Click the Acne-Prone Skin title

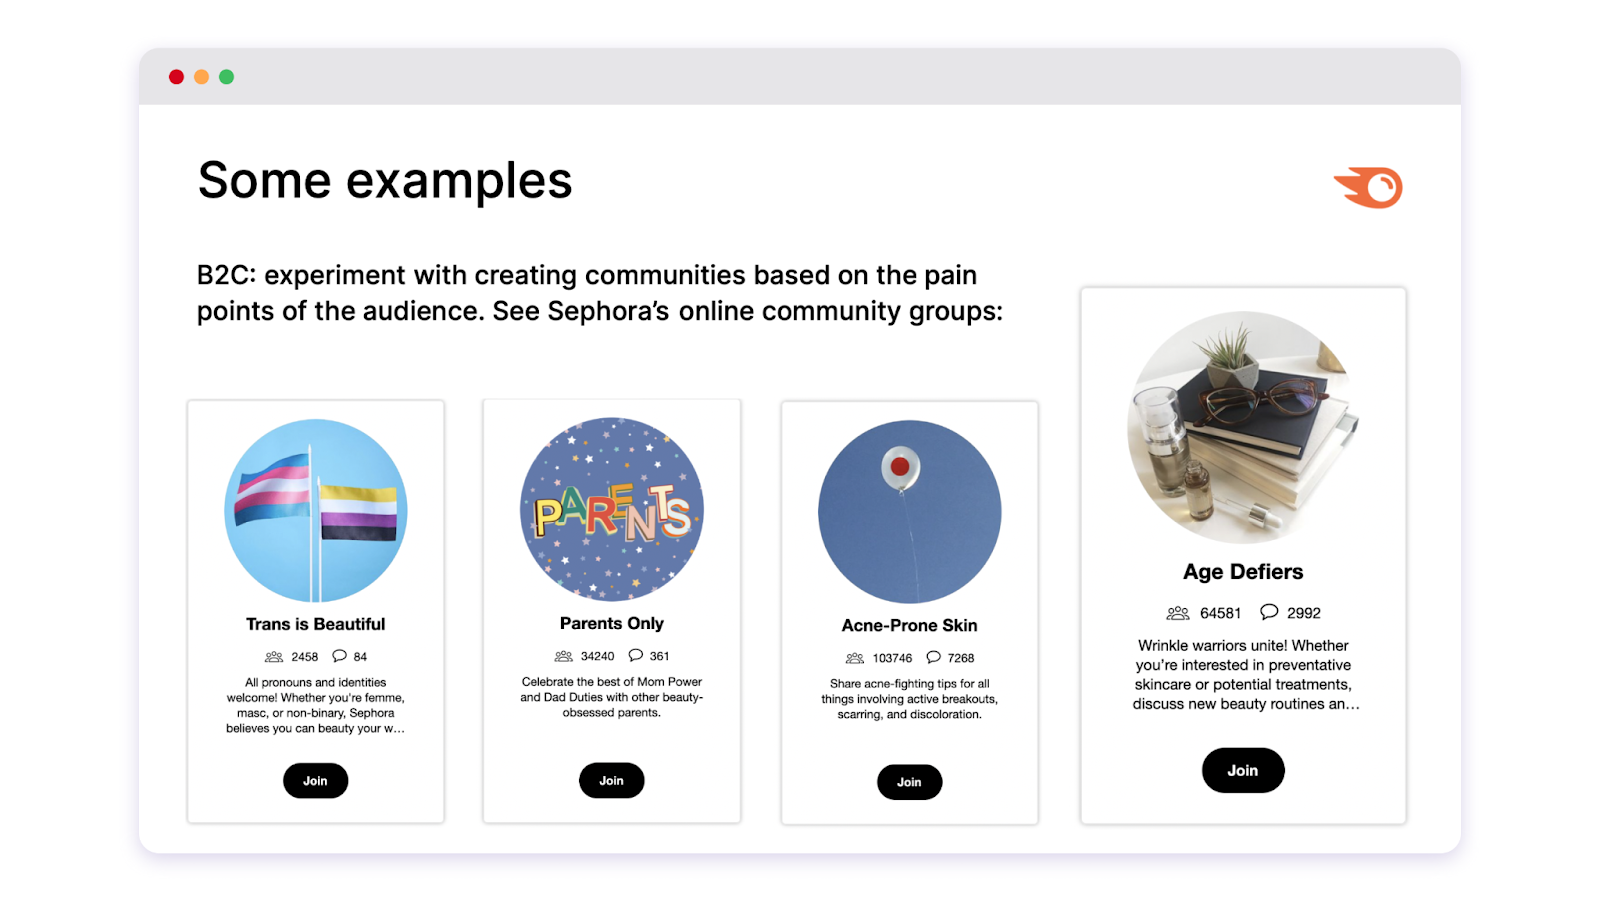909,625
